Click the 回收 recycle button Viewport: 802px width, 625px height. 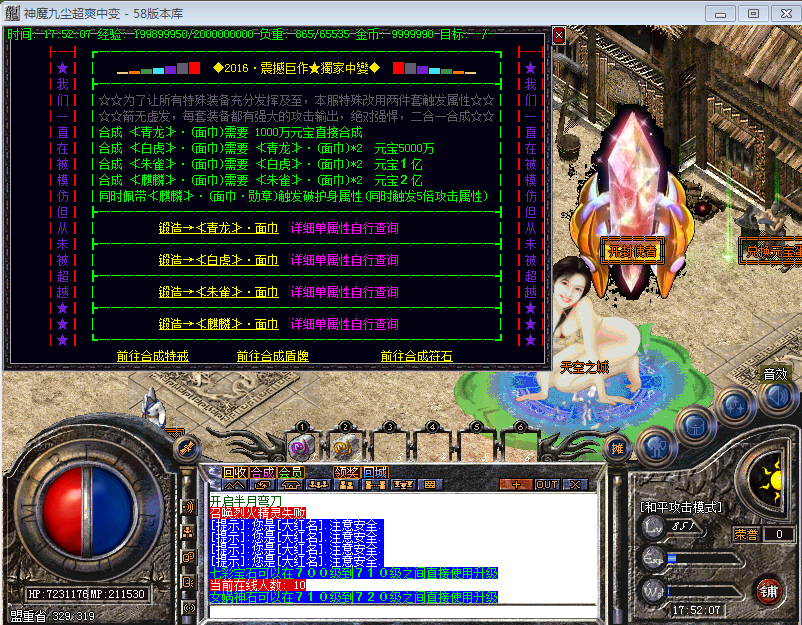[x=235, y=472]
